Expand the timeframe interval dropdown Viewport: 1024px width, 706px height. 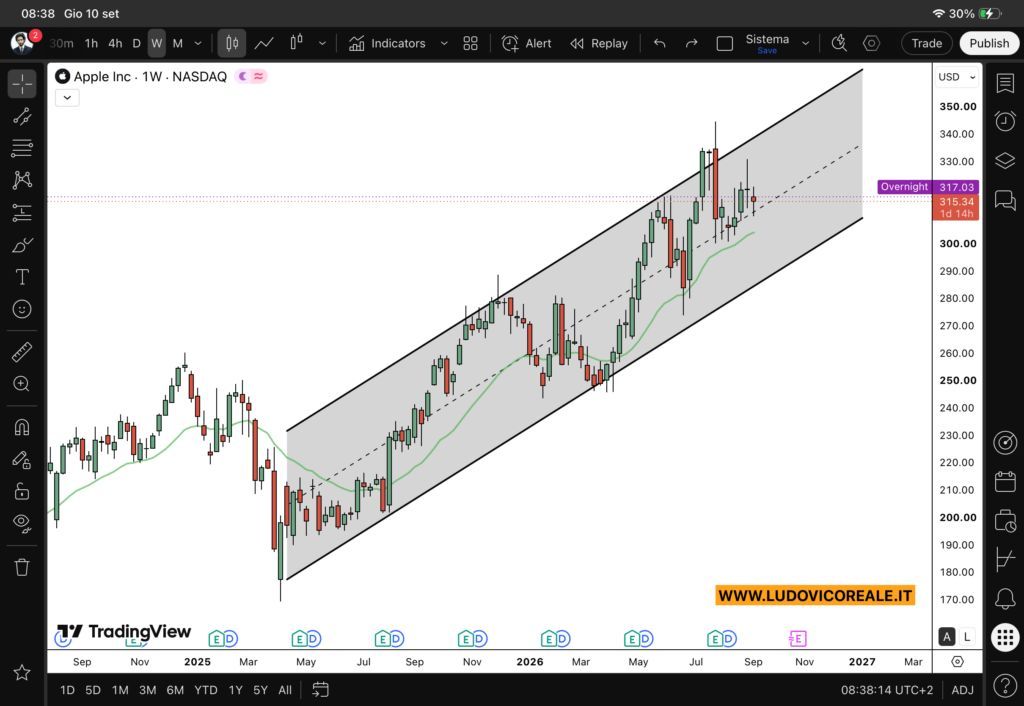198,43
